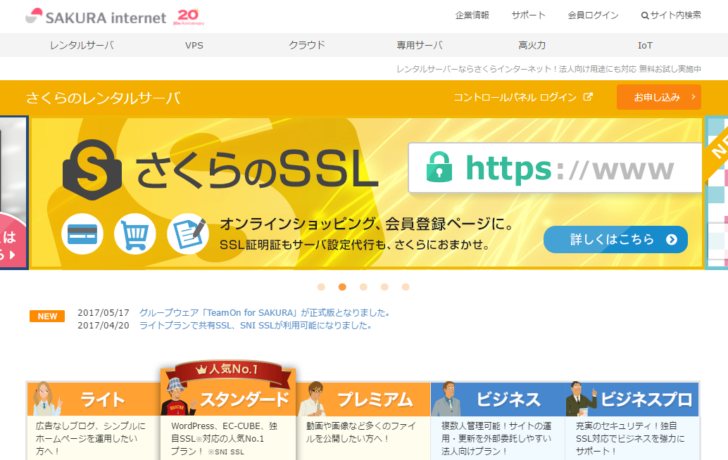The width and height of the screenshot is (728, 460).
Task: Open ライトプラン共有SSL news link
Action: click(255, 325)
